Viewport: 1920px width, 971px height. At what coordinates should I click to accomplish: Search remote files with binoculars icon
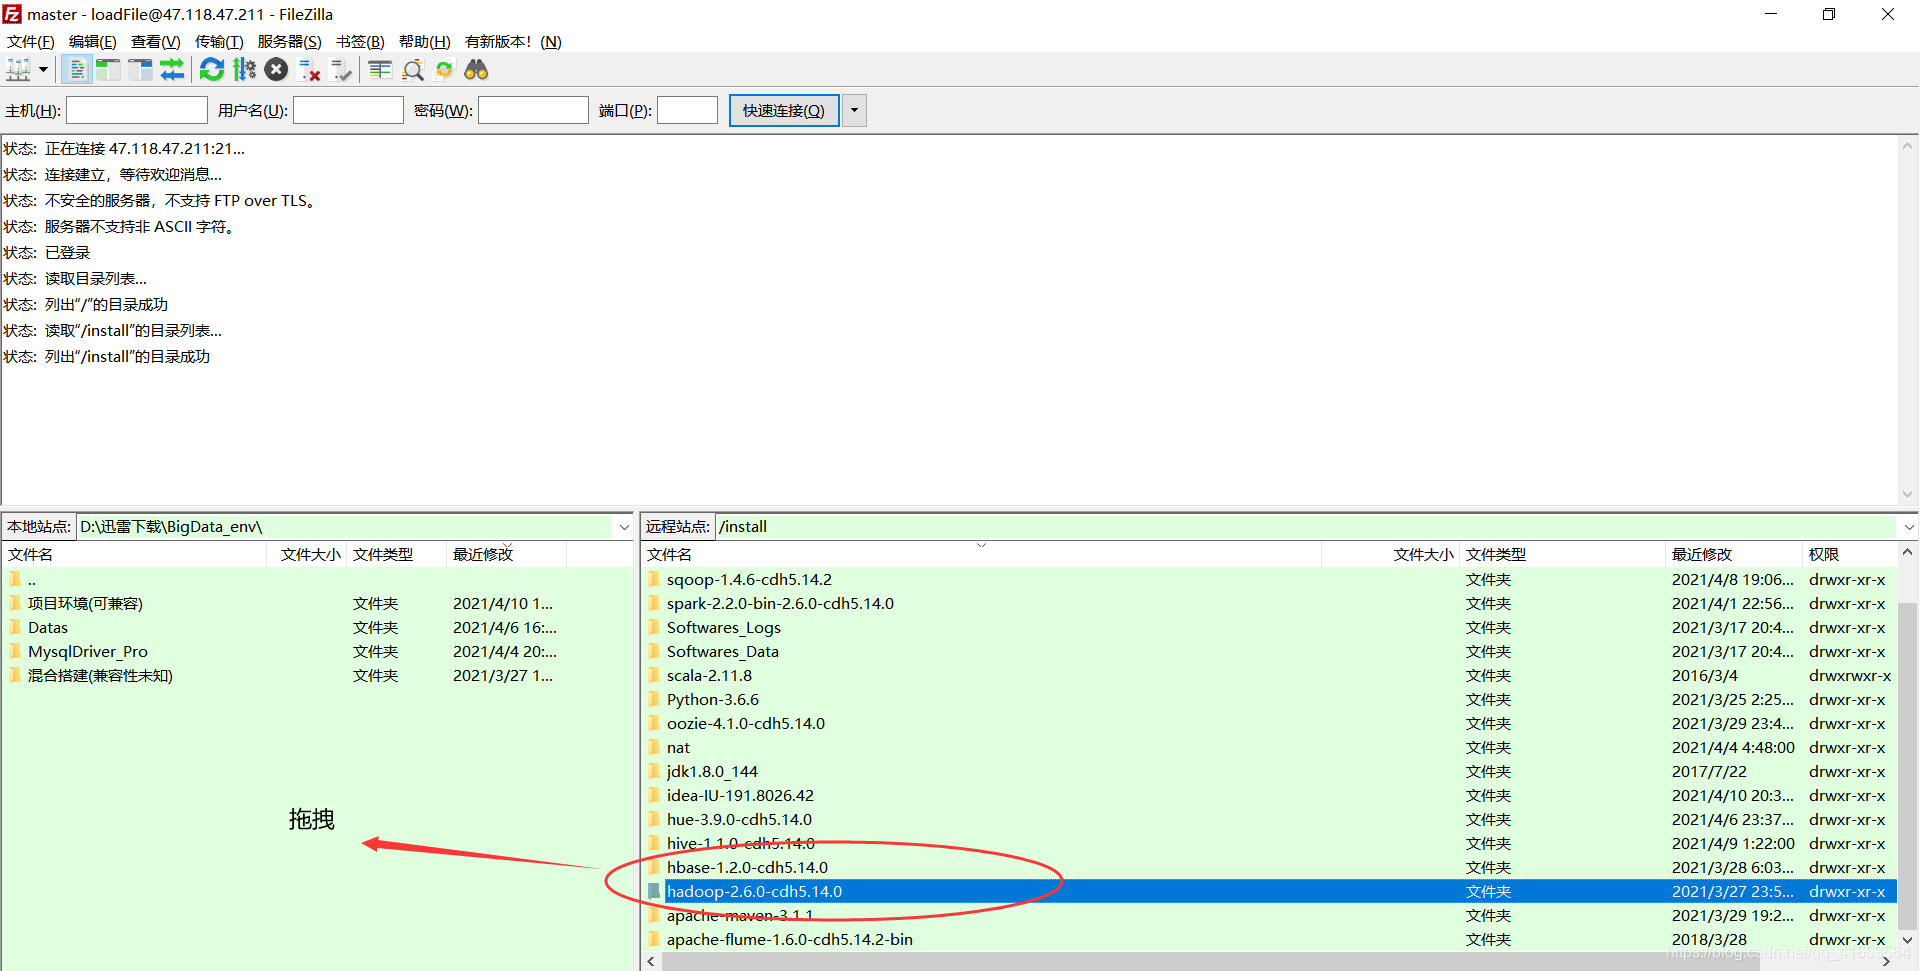[476, 69]
